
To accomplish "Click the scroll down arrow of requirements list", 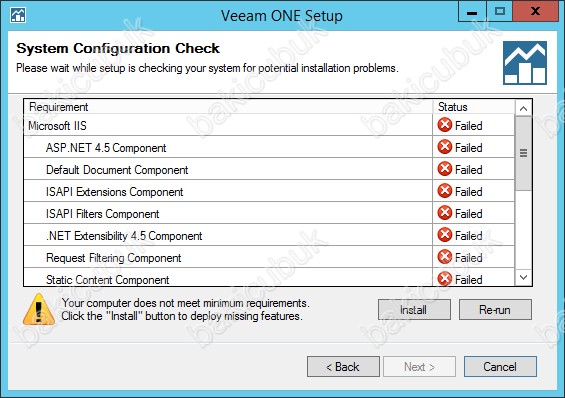I will click(x=523, y=277).
